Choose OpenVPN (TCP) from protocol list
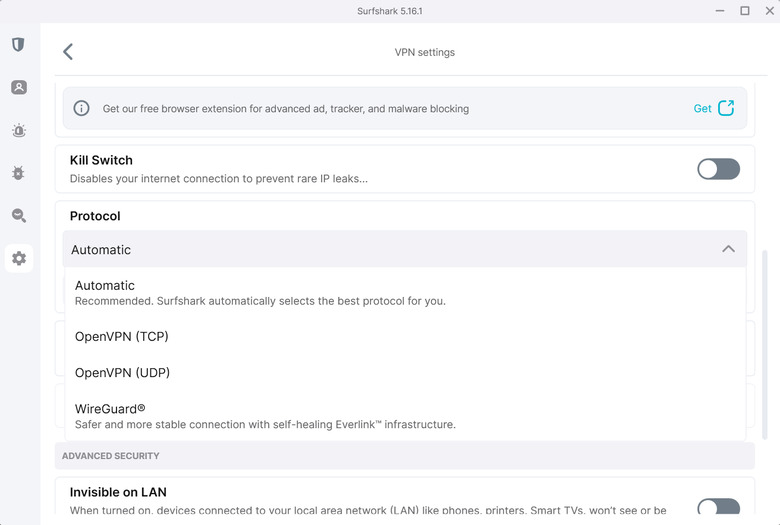This screenshot has width=780, height=525. pos(122,337)
